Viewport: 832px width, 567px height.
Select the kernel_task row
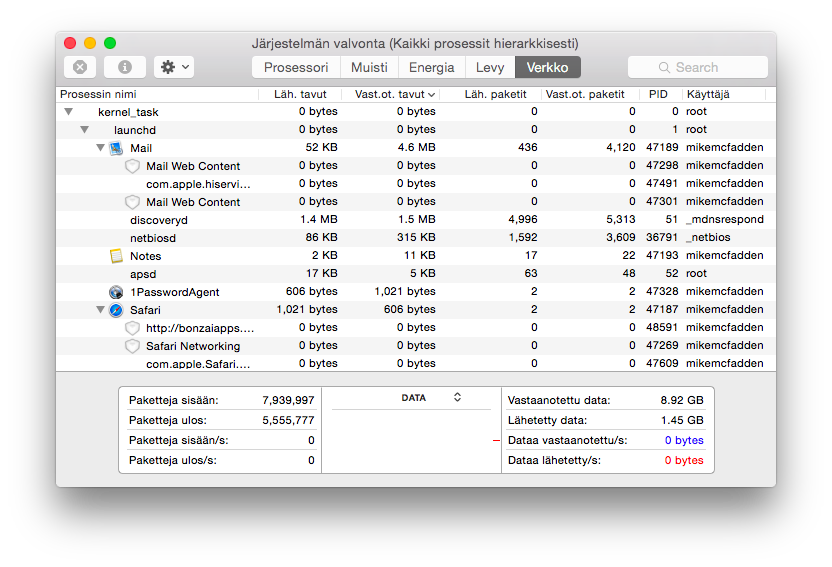pyautogui.click(x=416, y=112)
